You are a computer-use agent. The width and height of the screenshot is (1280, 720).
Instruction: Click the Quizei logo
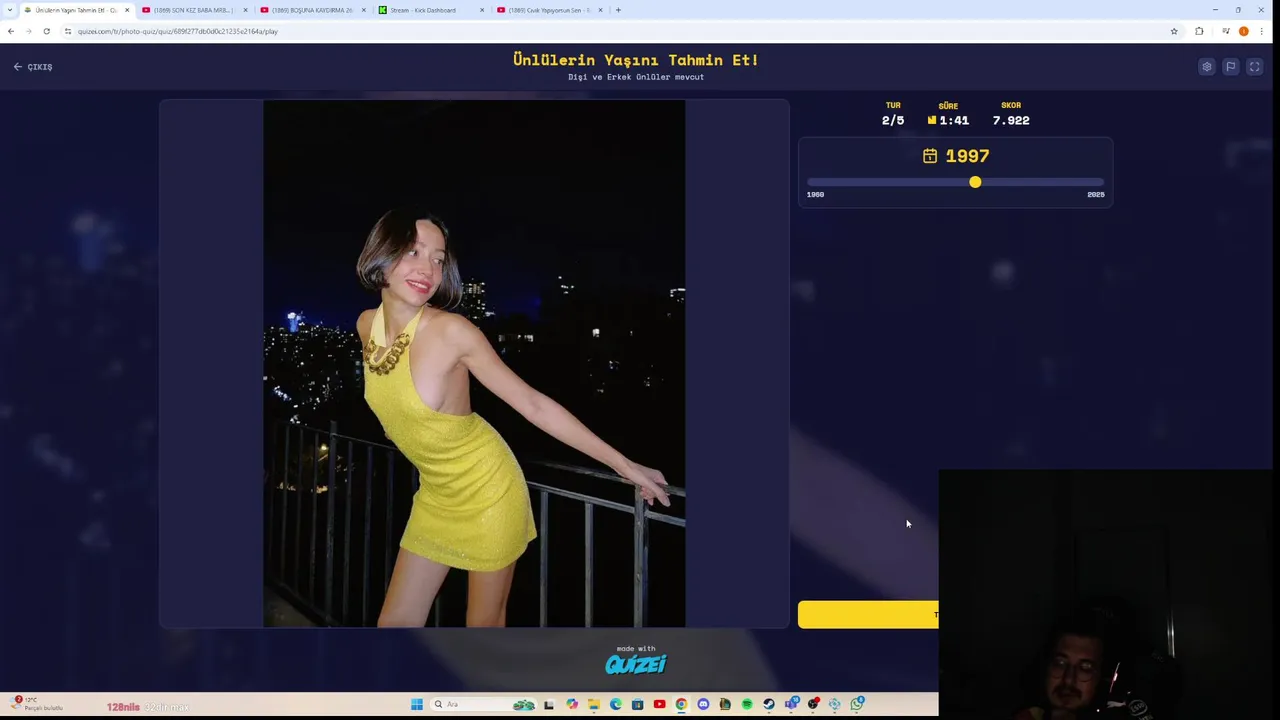pos(636,664)
